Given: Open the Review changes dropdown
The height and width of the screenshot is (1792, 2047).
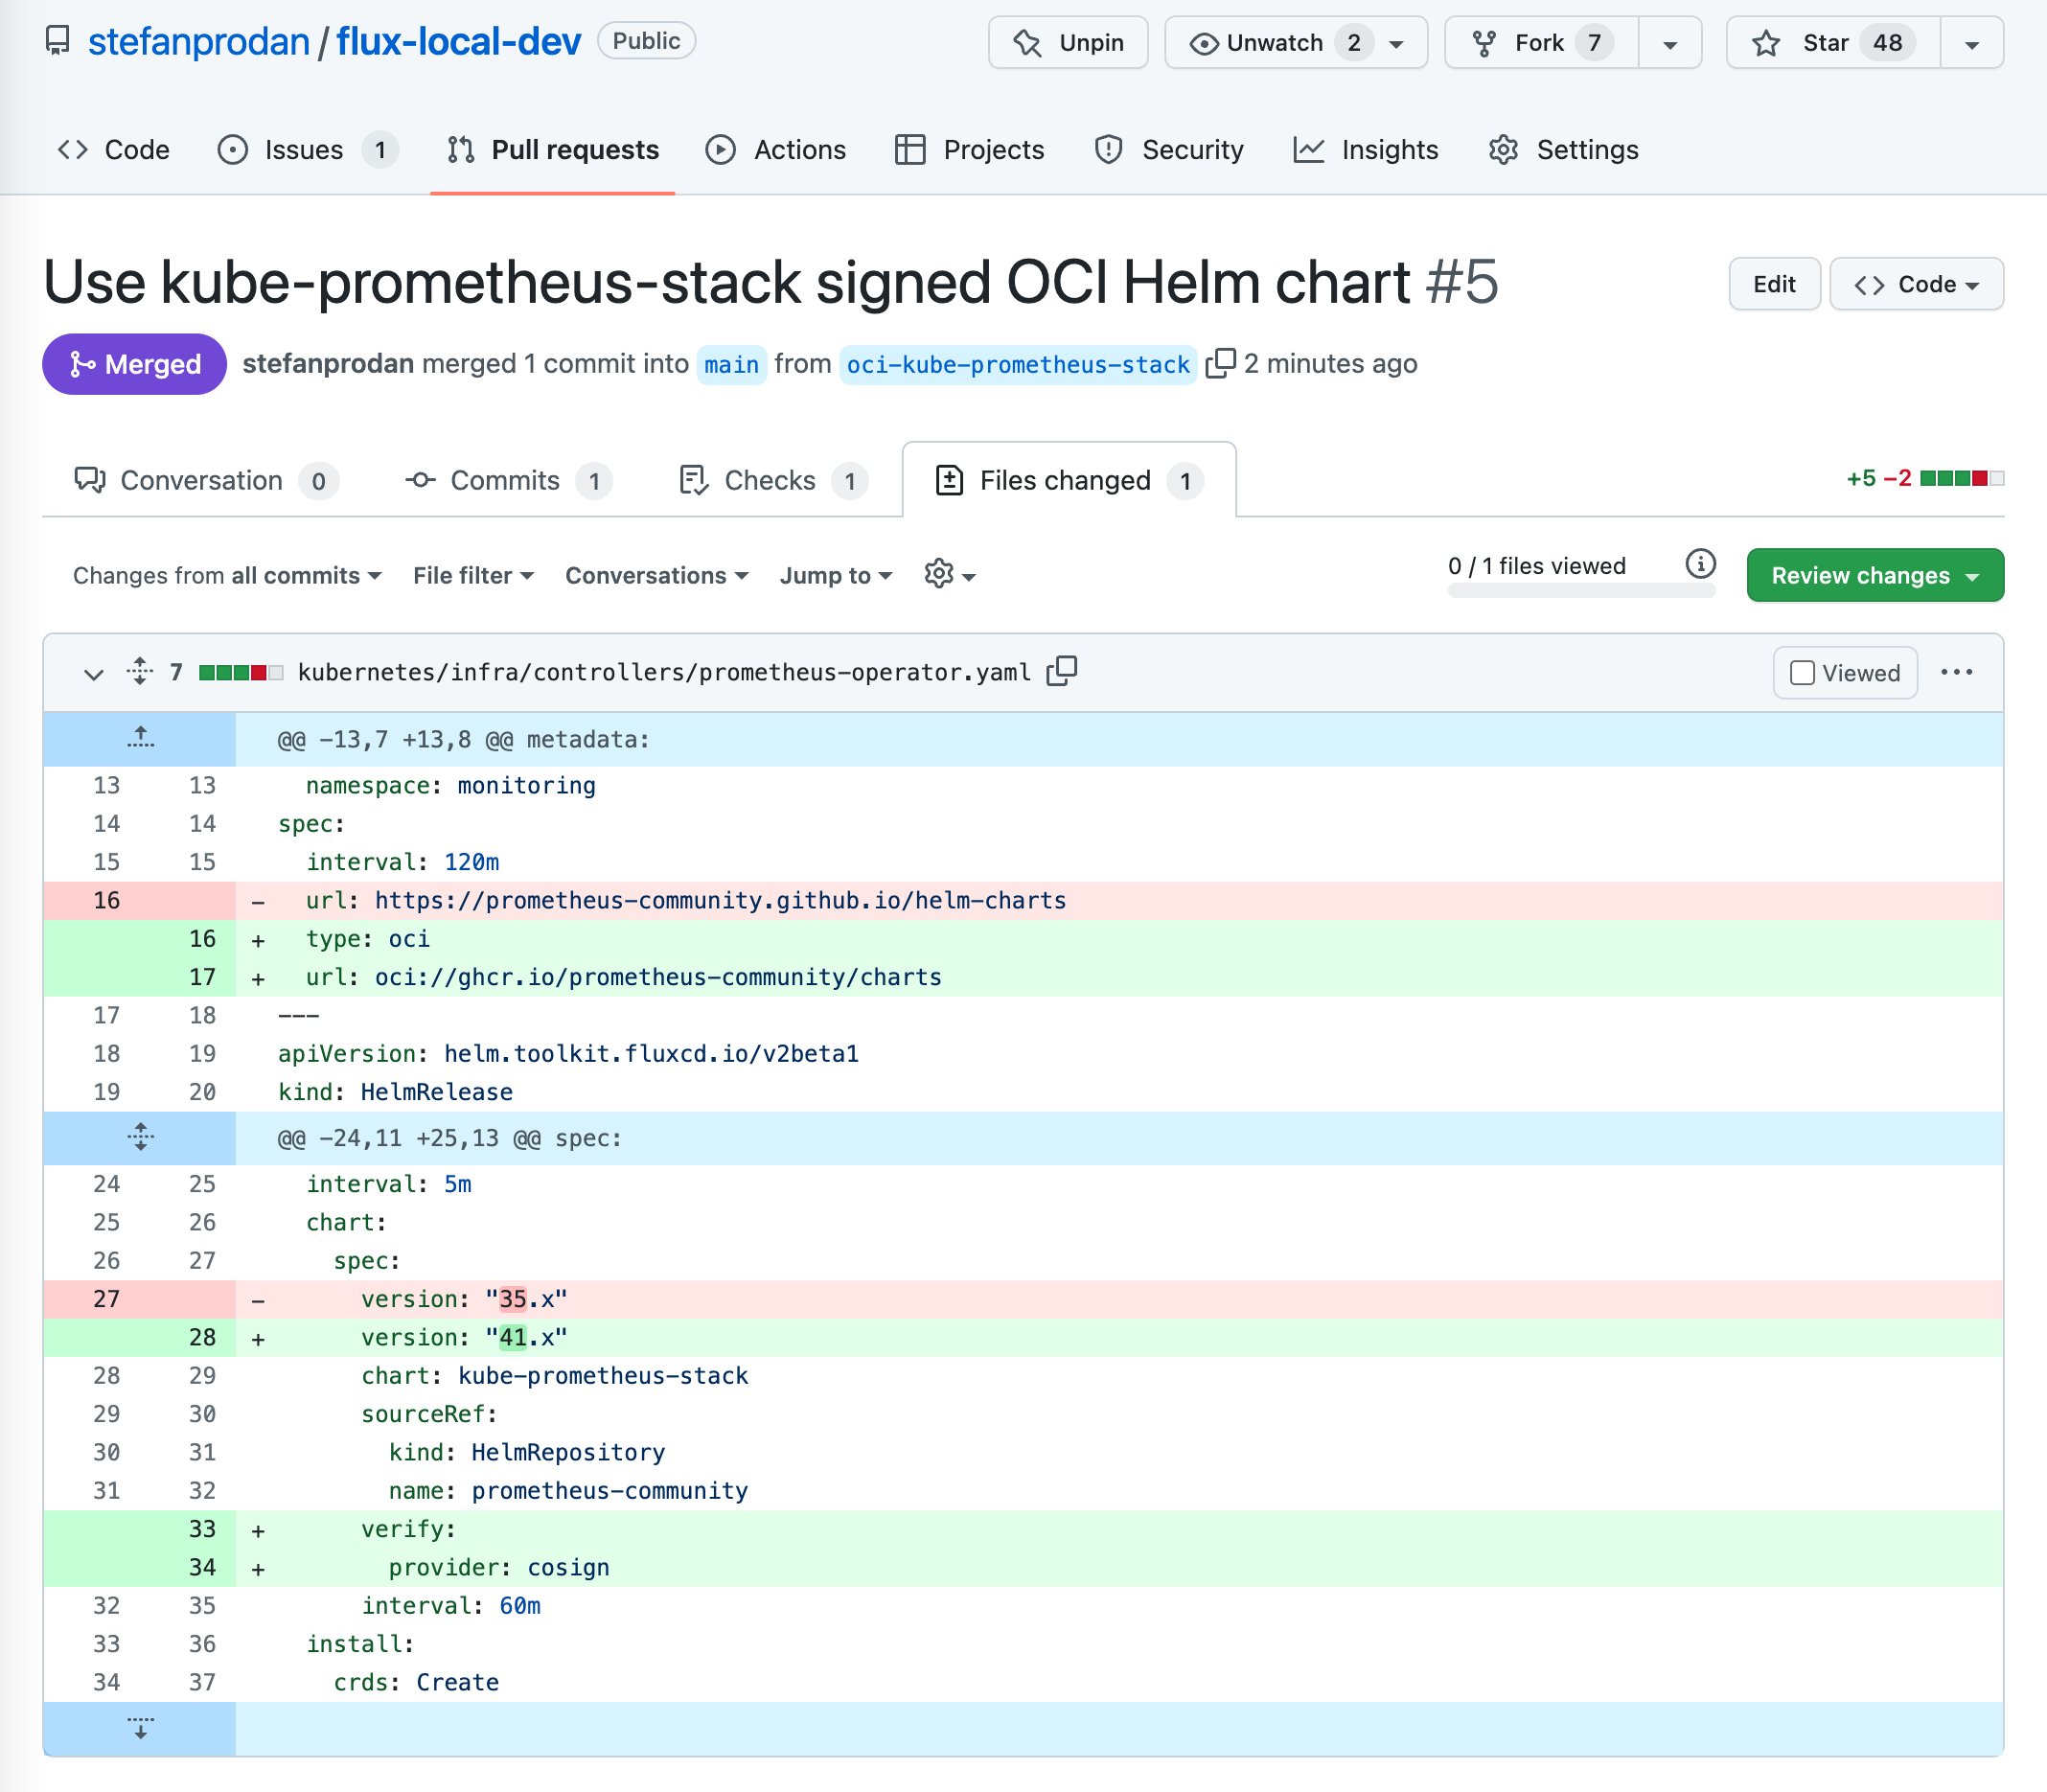Looking at the screenshot, I should pos(1874,575).
